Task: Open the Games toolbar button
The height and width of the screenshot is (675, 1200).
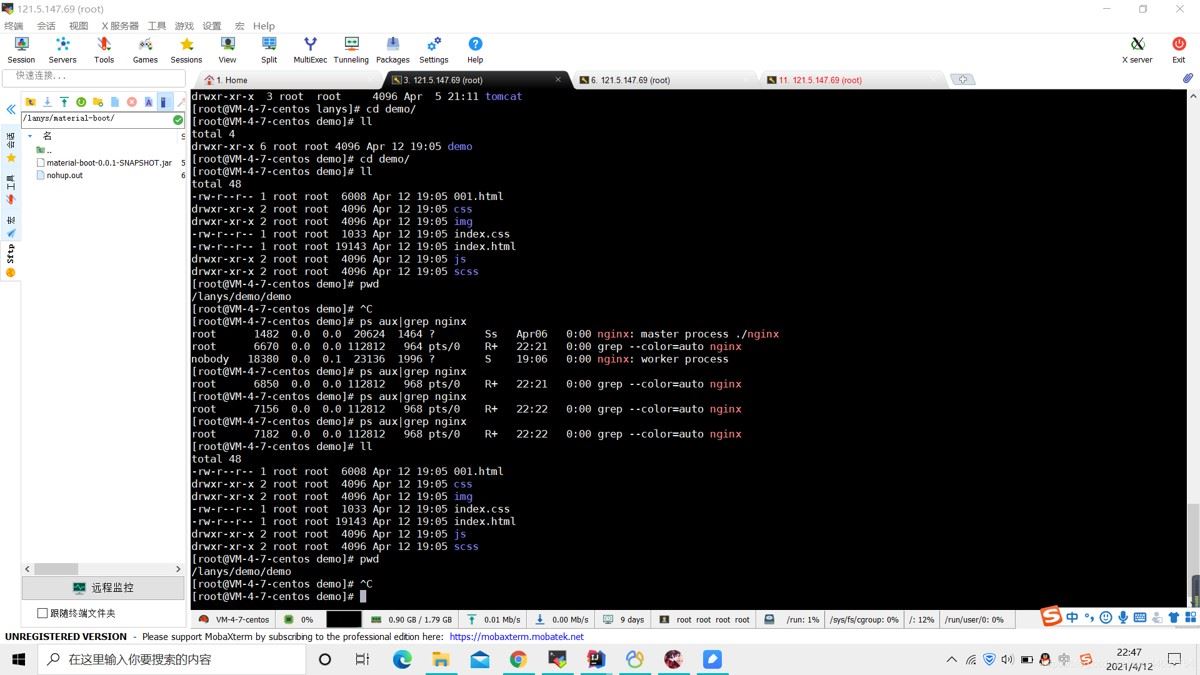Action: click(x=145, y=50)
